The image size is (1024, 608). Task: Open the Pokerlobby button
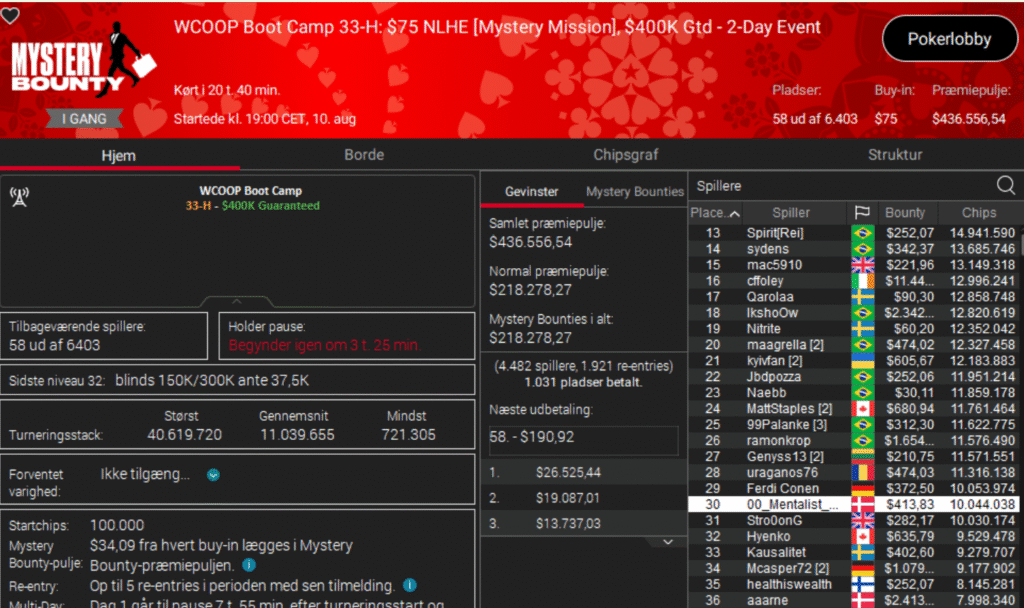click(949, 39)
